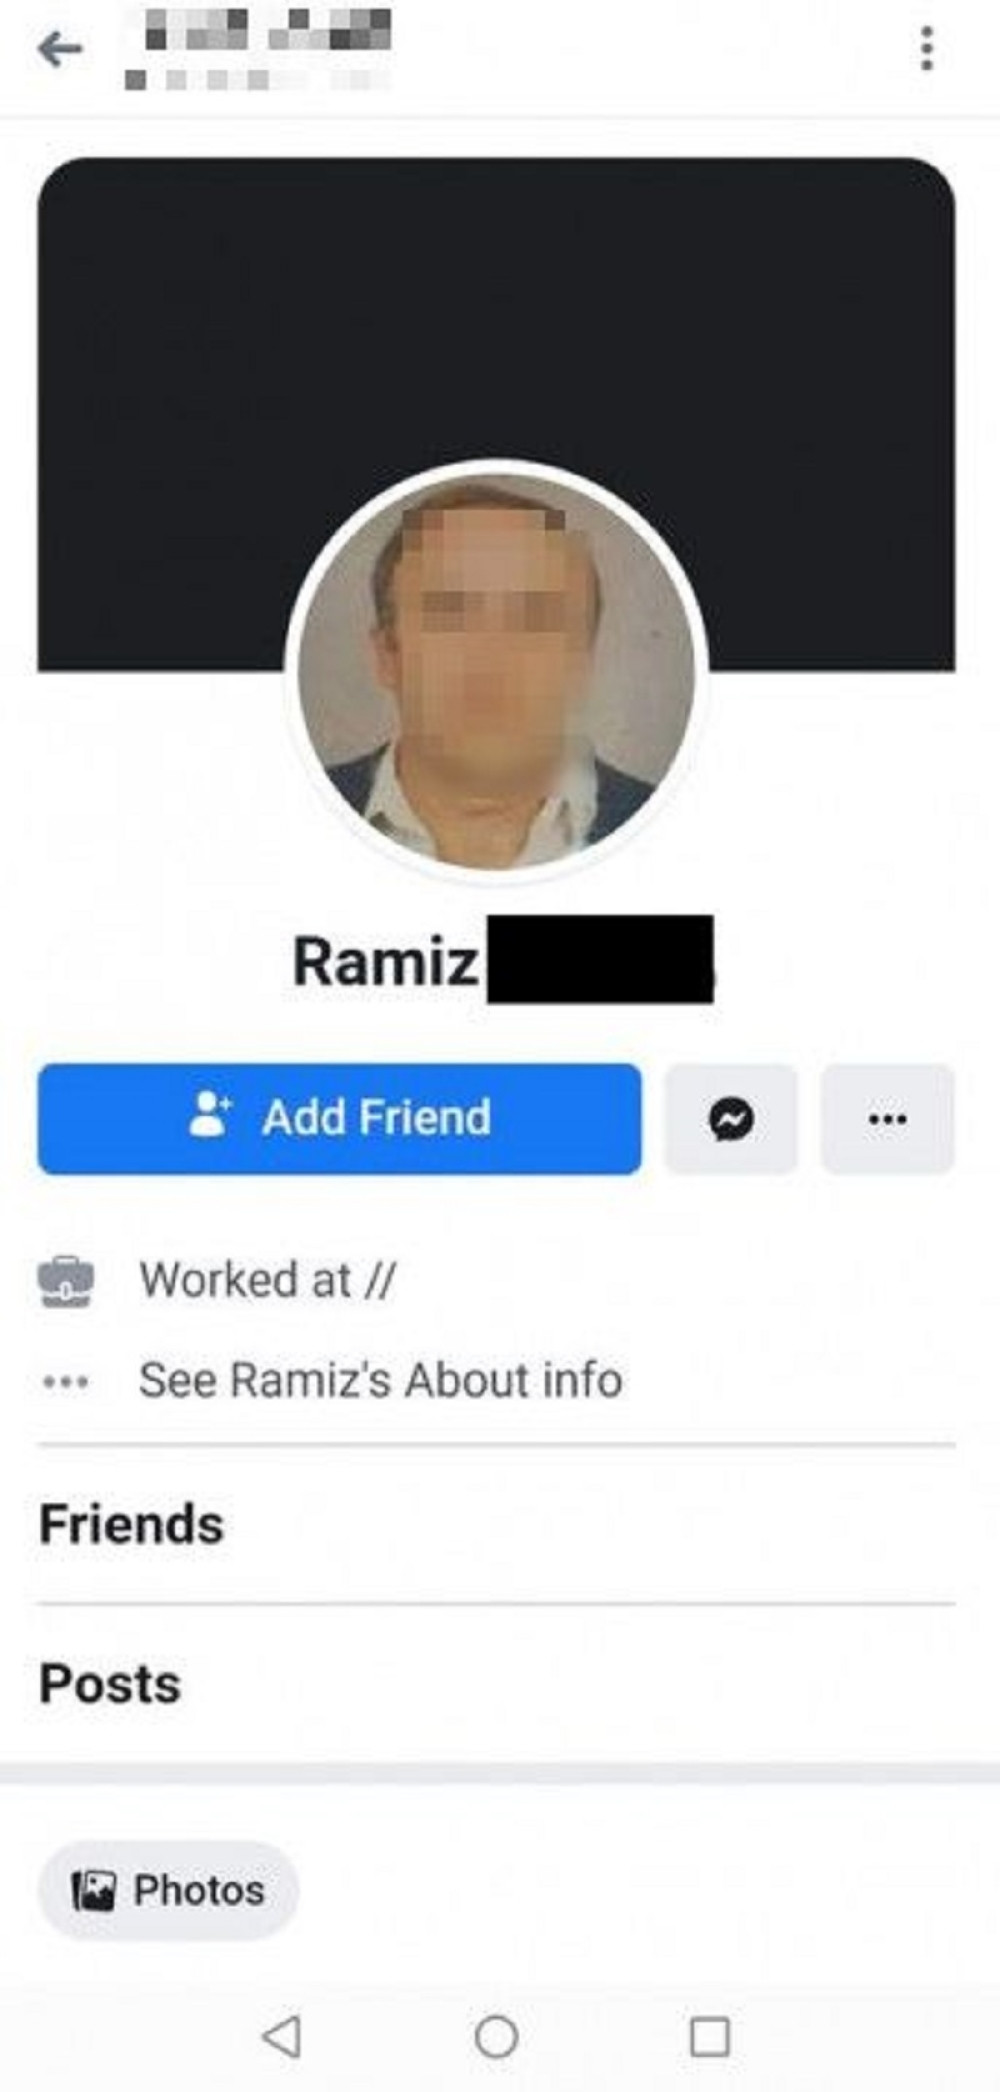Open Messenger chat with Ramiz

(x=731, y=1118)
